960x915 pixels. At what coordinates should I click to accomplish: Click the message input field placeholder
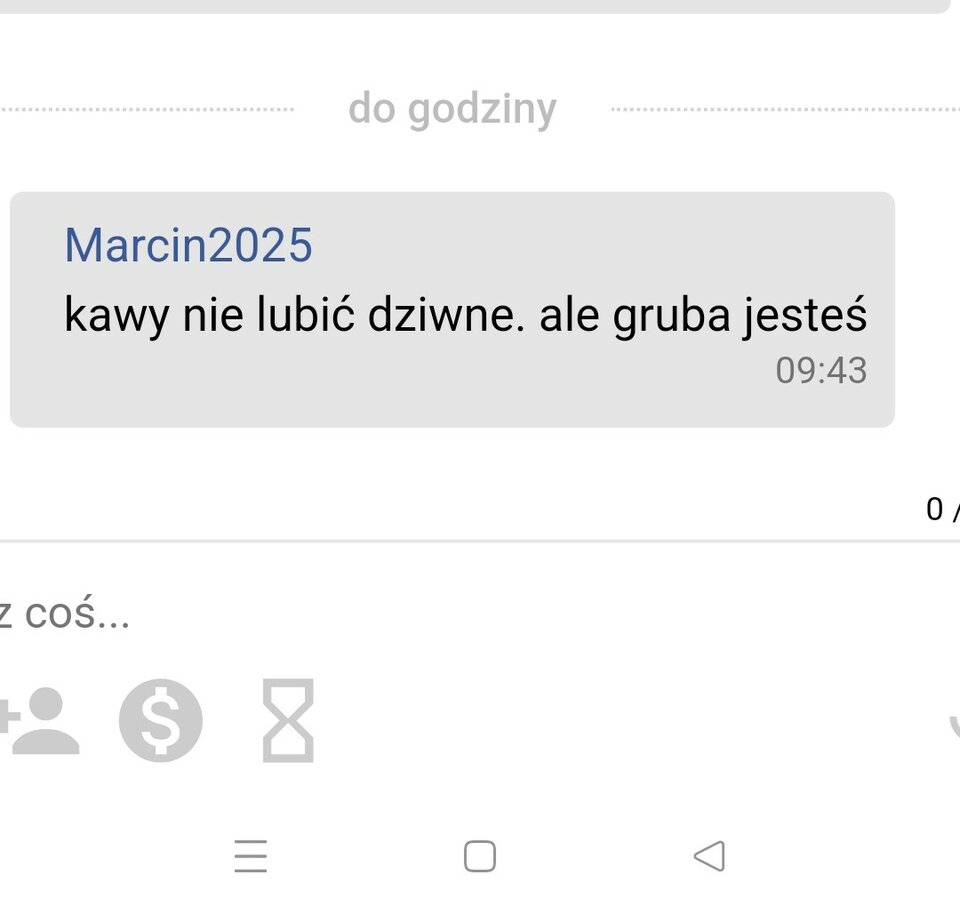click(64, 612)
